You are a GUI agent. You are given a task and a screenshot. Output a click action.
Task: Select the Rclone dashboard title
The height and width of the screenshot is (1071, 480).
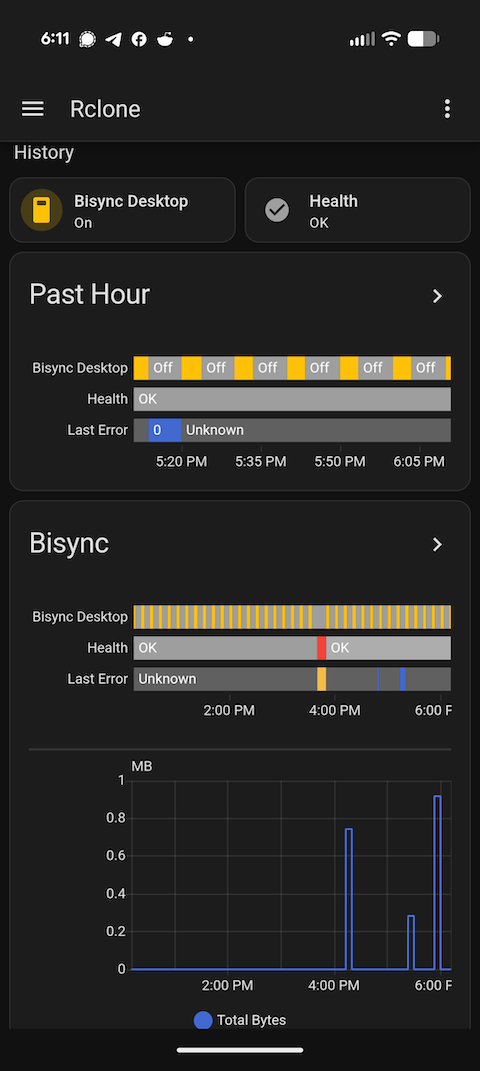[x=105, y=109]
